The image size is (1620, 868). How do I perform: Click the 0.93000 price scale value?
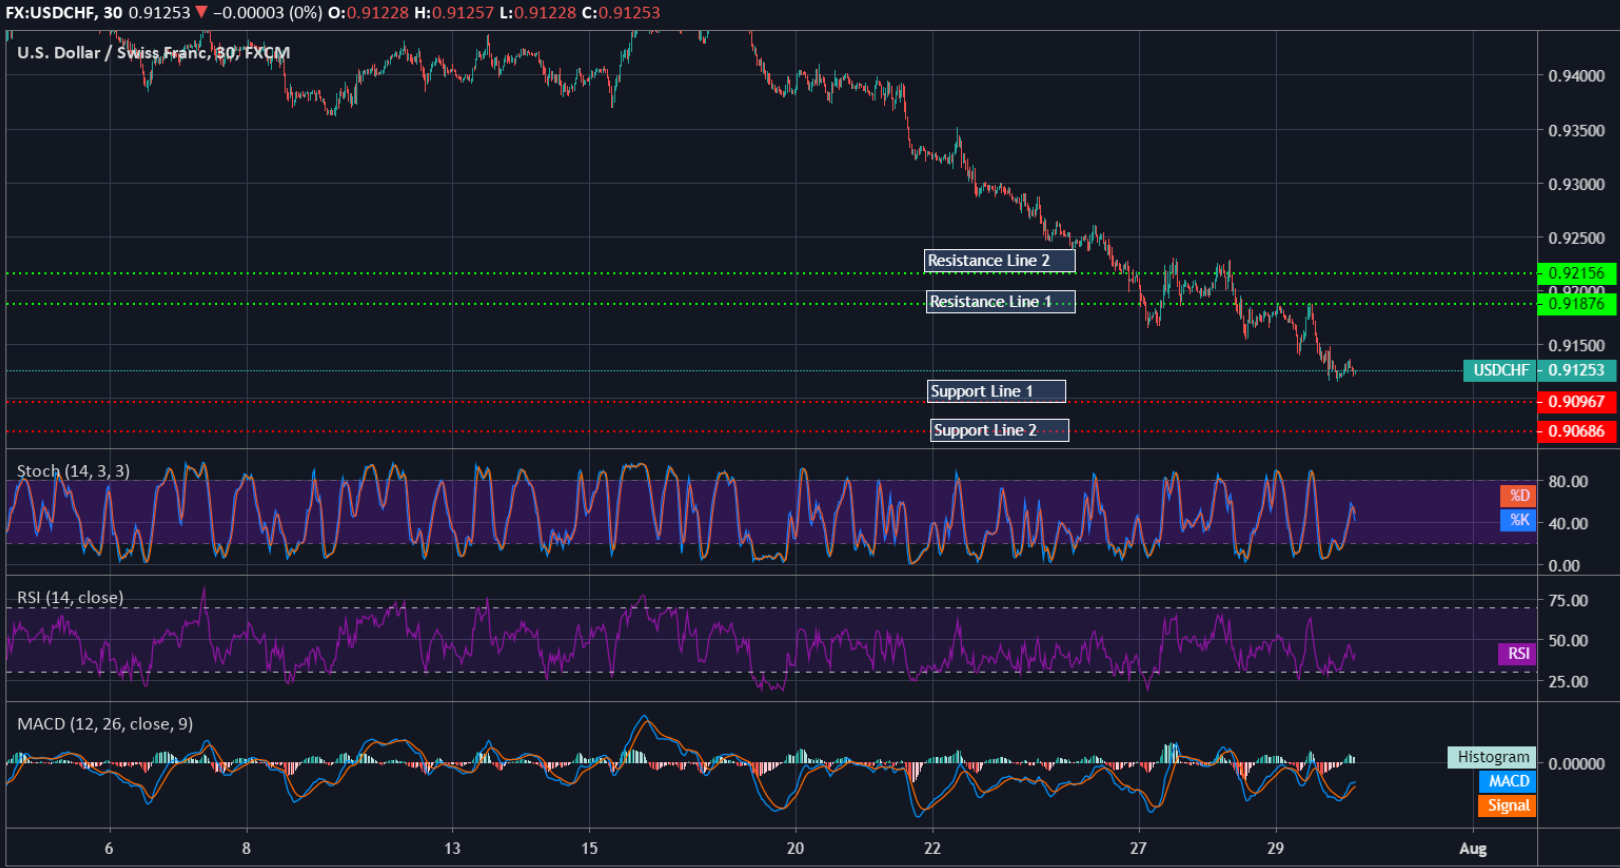click(x=1576, y=185)
